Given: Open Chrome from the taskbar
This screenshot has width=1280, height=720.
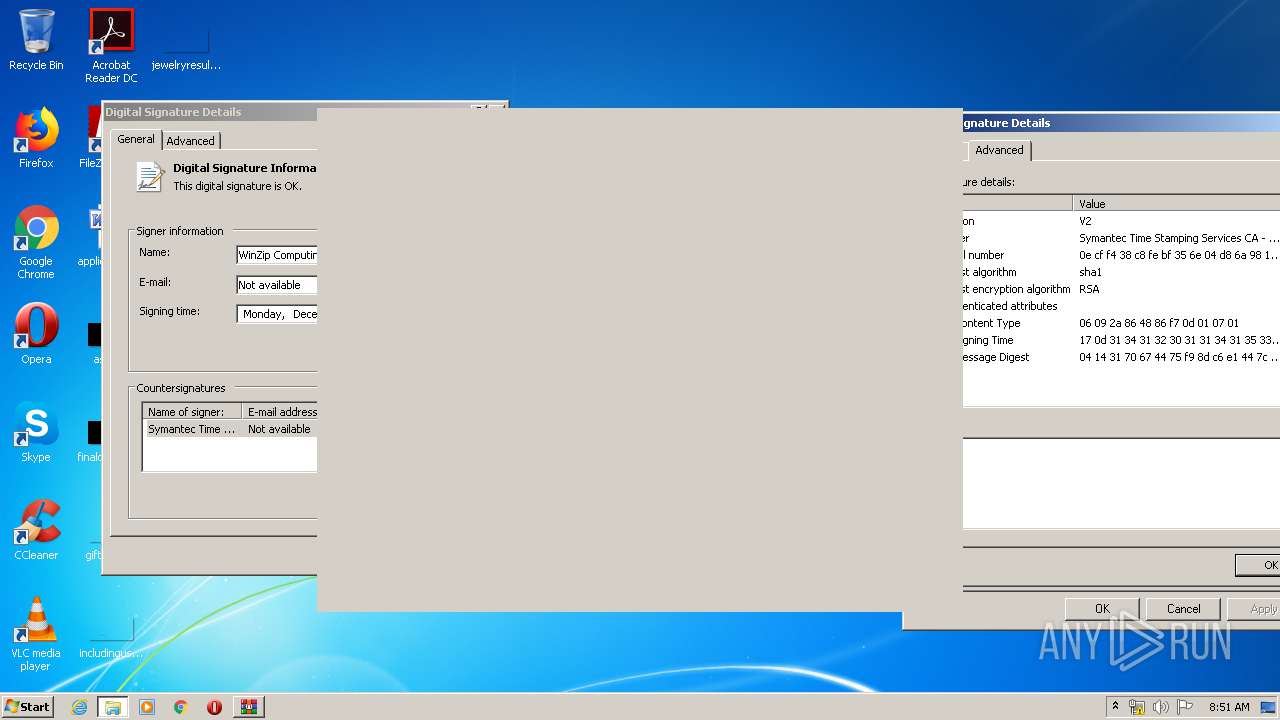Looking at the screenshot, I should [181, 707].
